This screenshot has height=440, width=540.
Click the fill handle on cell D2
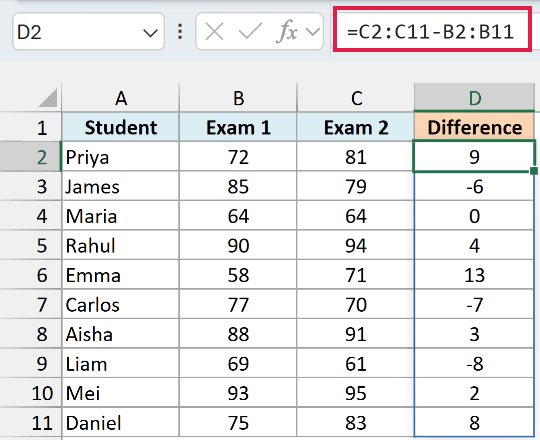(534, 171)
